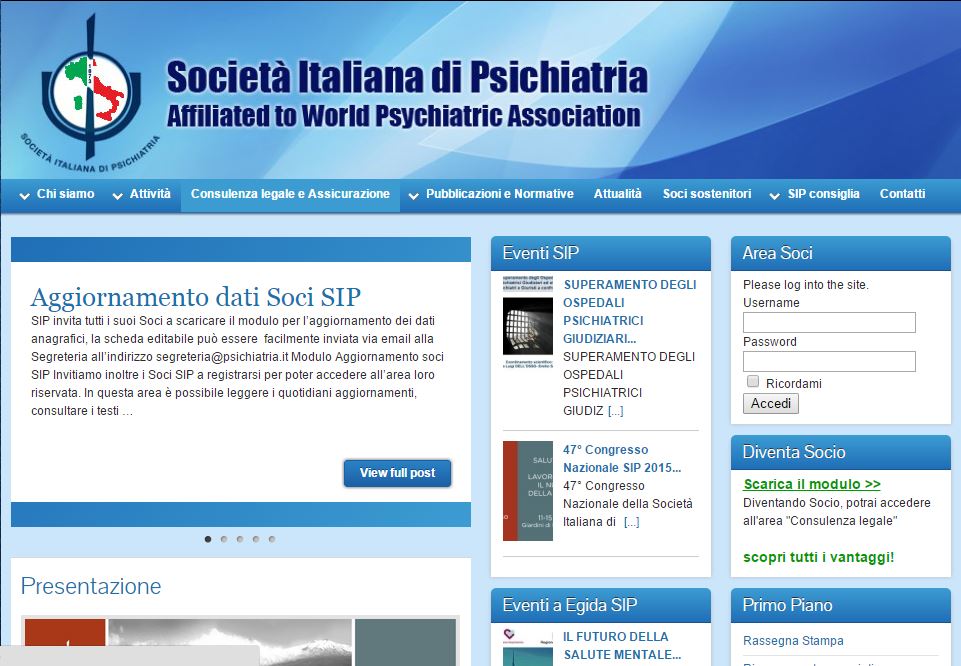Open the Rassegna Stampa link
Image resolution: width=961 pixels, height=666 pixels.
793,641
